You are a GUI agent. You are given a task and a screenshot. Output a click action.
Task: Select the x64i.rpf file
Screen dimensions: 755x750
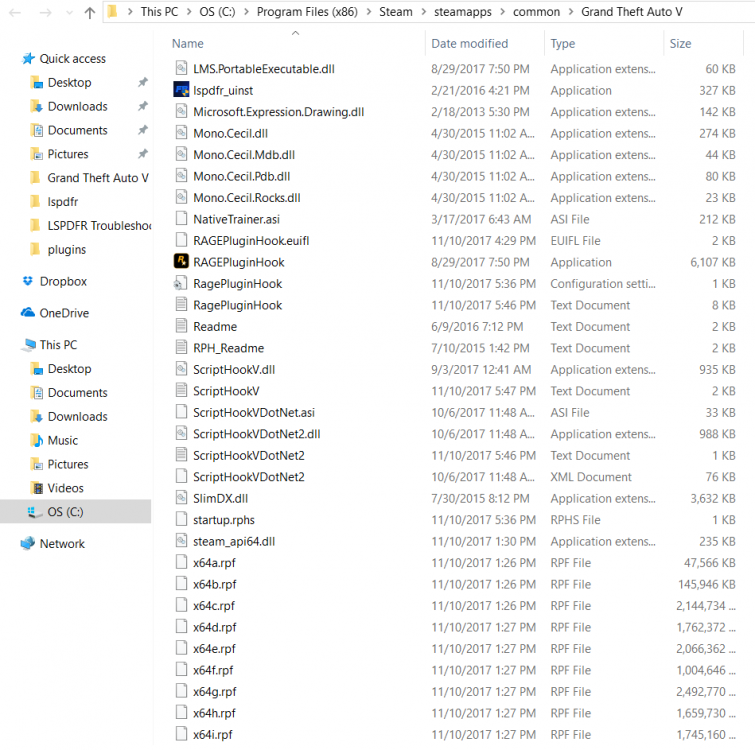212,734
